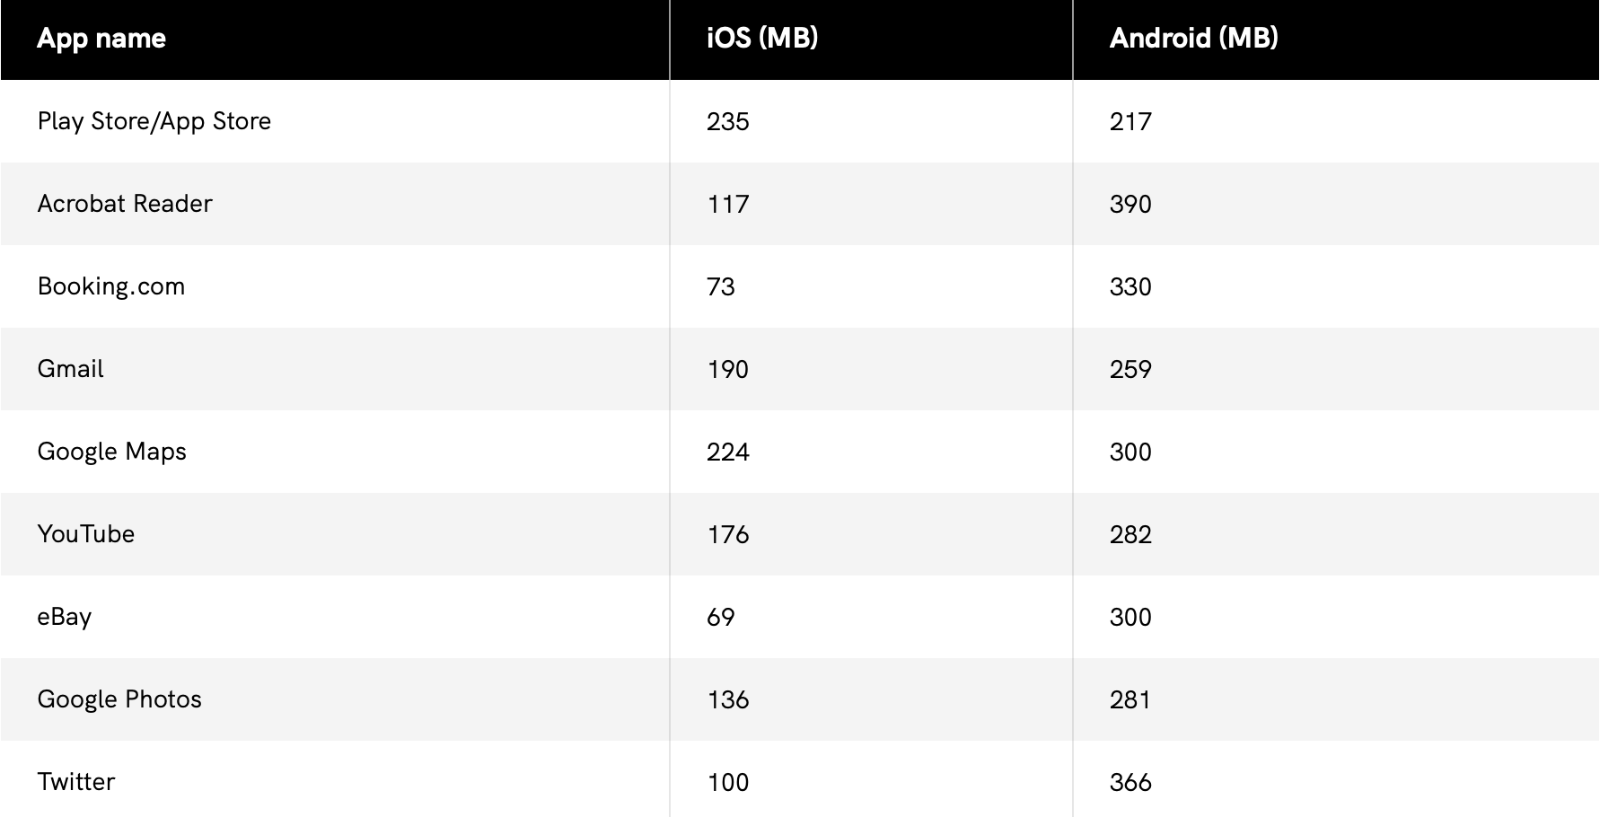
Task: Click the Android (MB) column header
Action: pyautogui.click(x=1193, y=38)
